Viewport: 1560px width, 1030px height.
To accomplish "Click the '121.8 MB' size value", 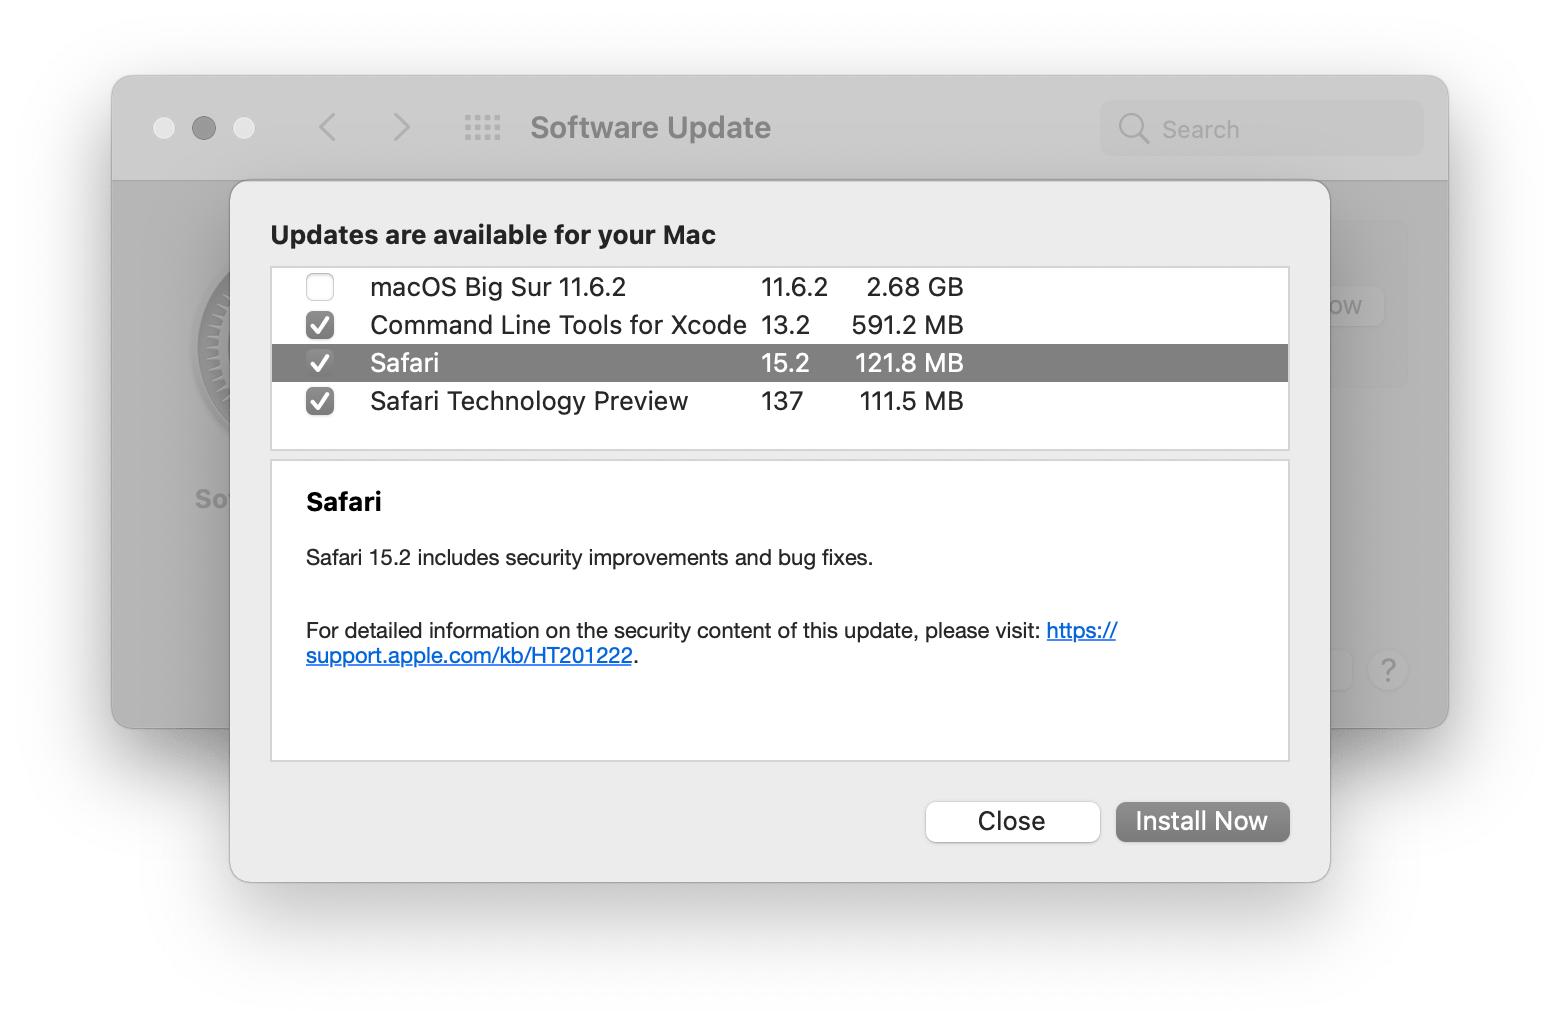I will pyautogui.click(x=909, y=363).
